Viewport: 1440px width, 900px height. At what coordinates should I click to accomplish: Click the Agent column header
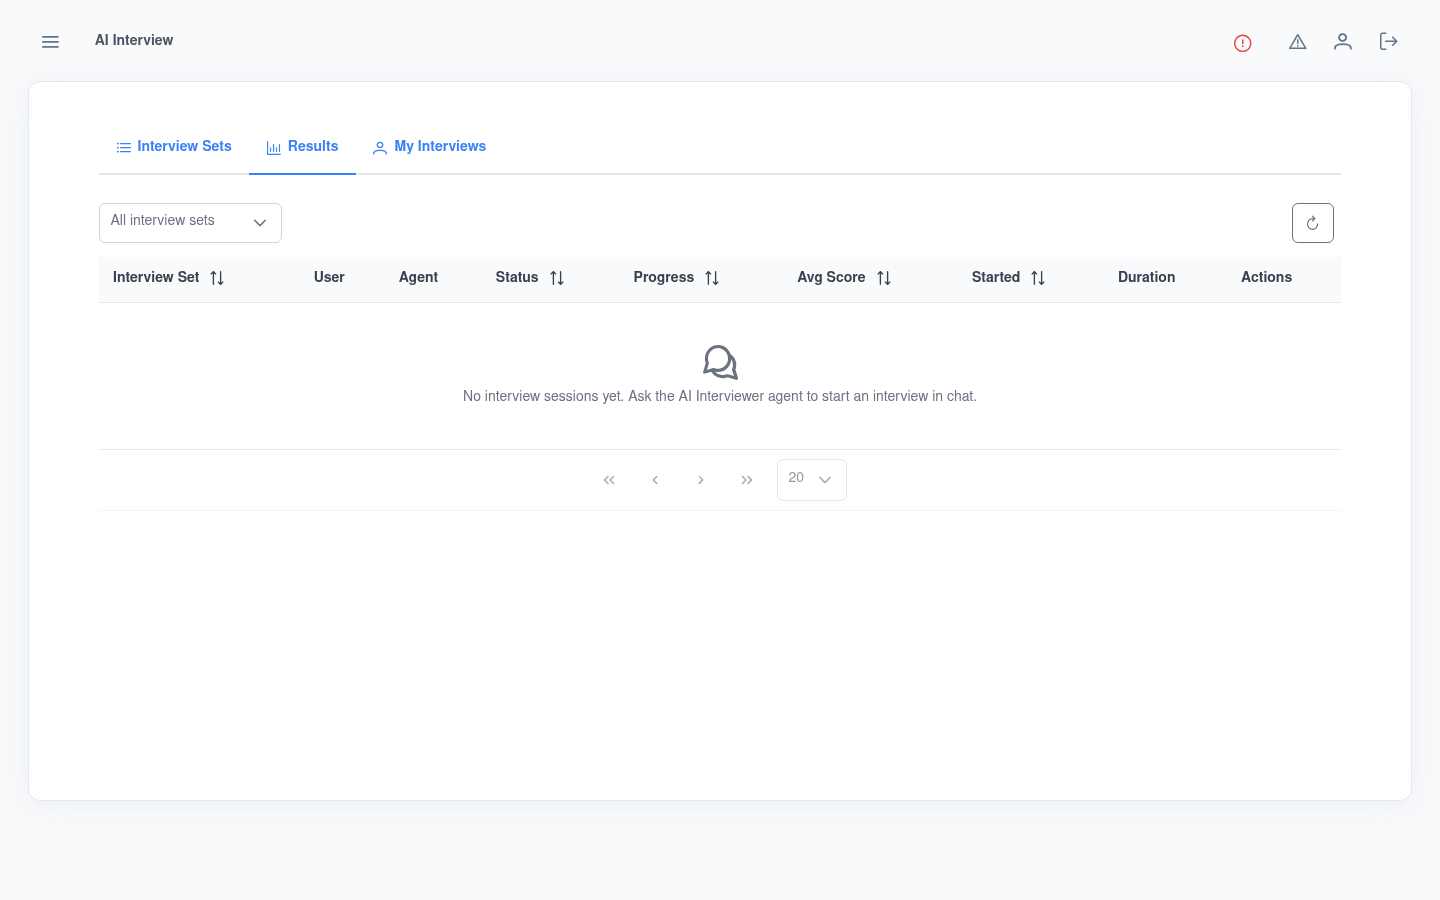coord(418,277)
